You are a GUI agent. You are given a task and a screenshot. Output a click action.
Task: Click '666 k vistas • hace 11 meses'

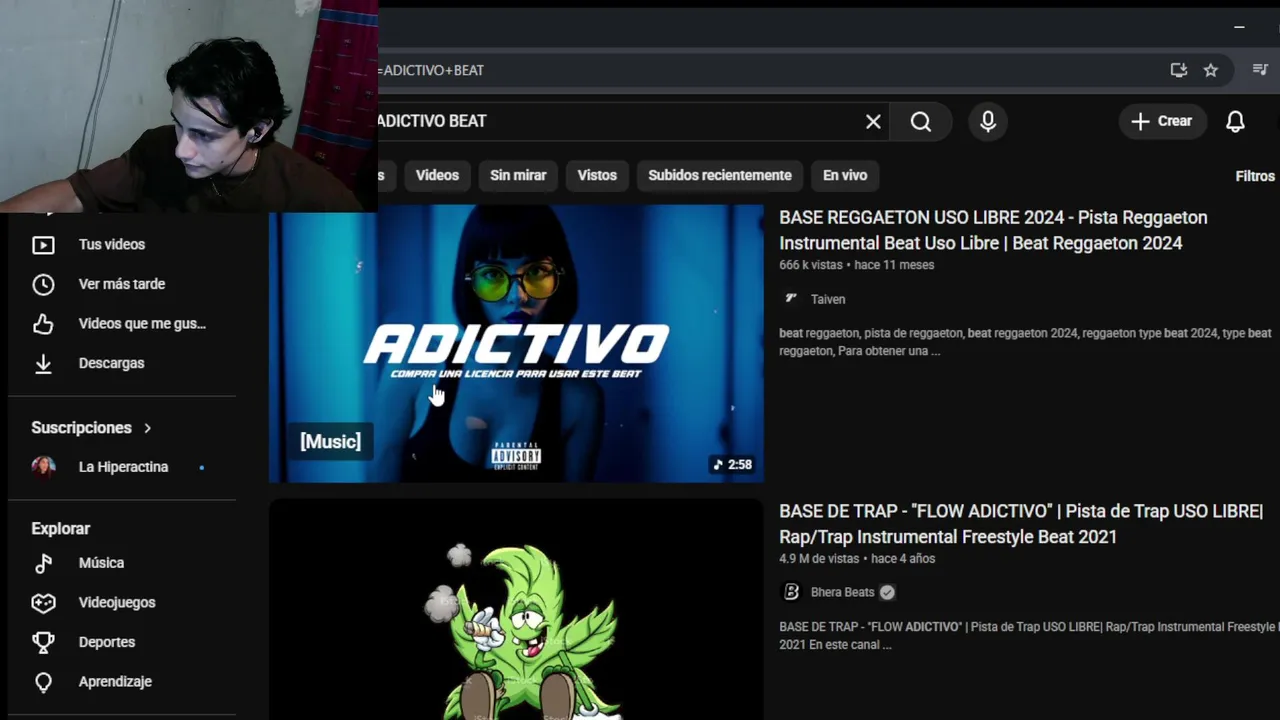coord(857,265)
